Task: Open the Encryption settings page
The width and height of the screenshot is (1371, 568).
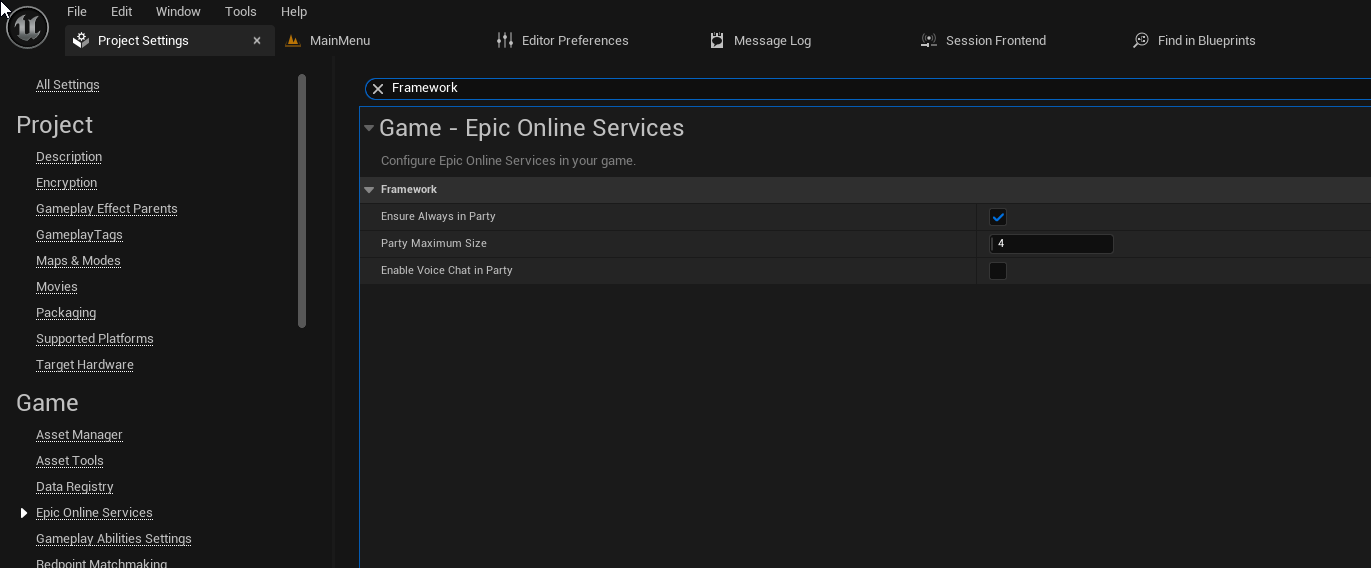Action: (x=66, y=183)
